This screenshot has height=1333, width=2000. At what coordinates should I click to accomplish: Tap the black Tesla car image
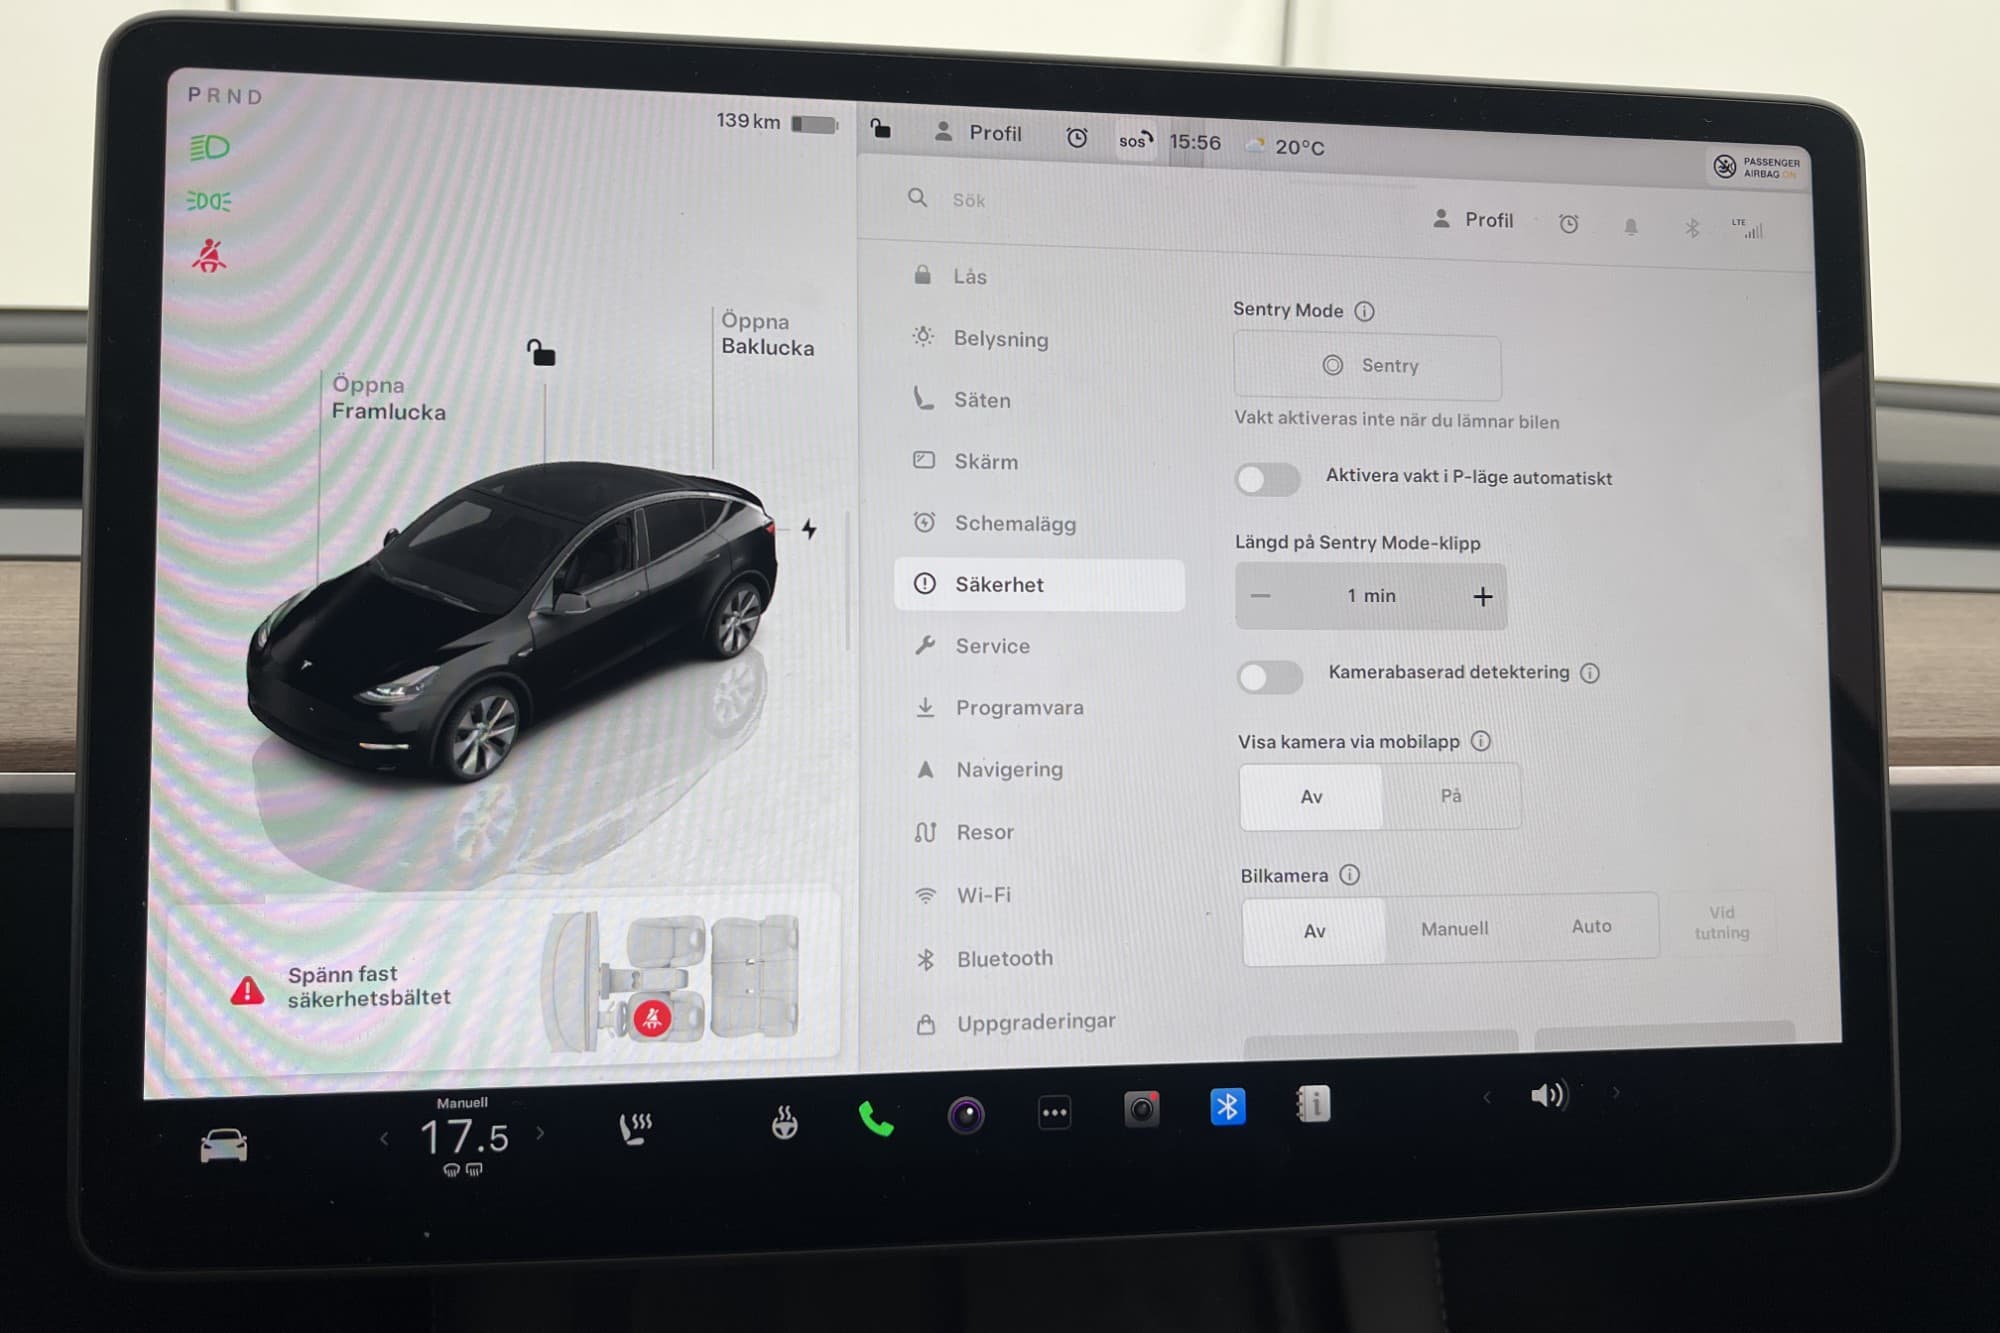[x=510, y=620]
